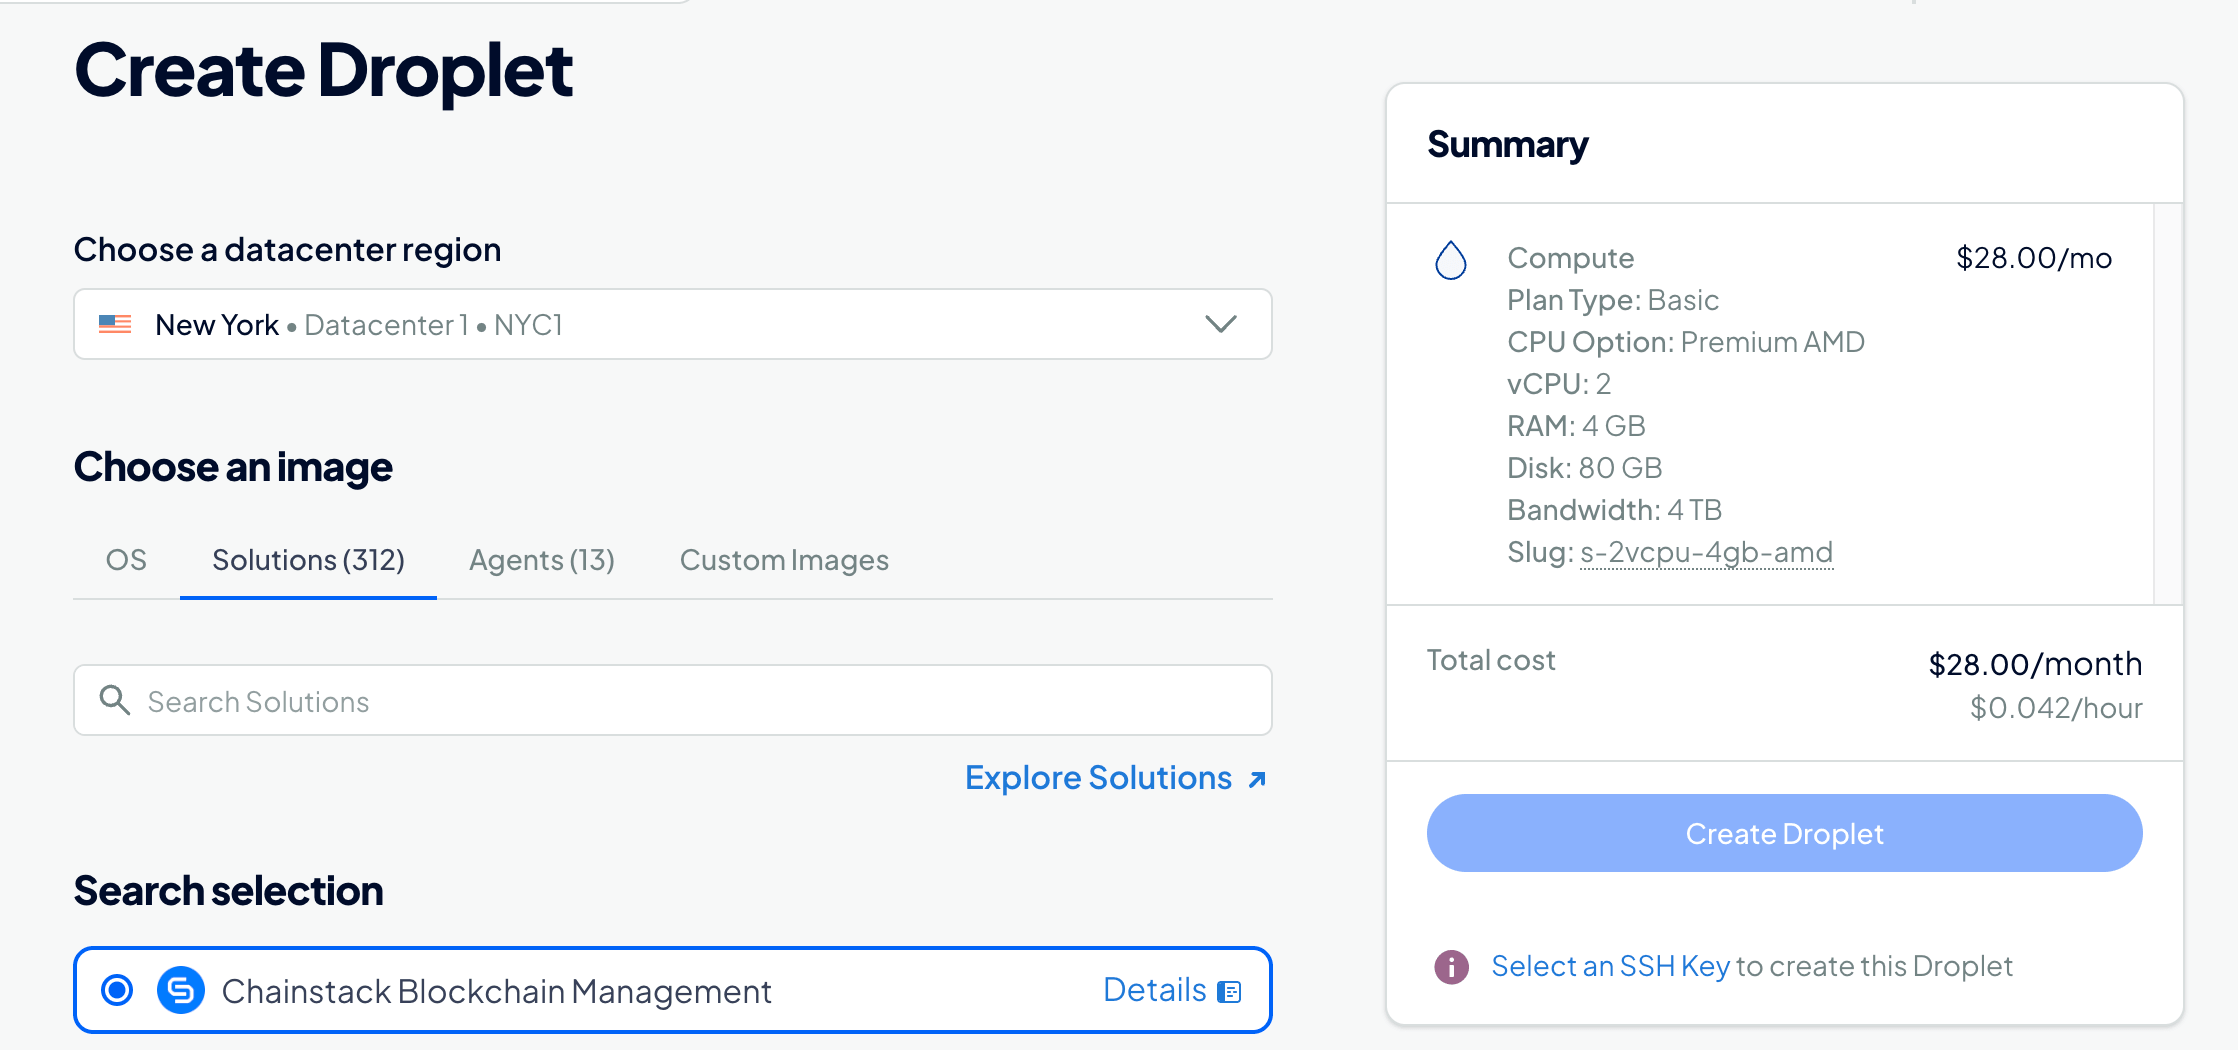This screenshot has width=2238, height=1050.
Task: Focus the Search Solutions input field
Action: point(673,700)
